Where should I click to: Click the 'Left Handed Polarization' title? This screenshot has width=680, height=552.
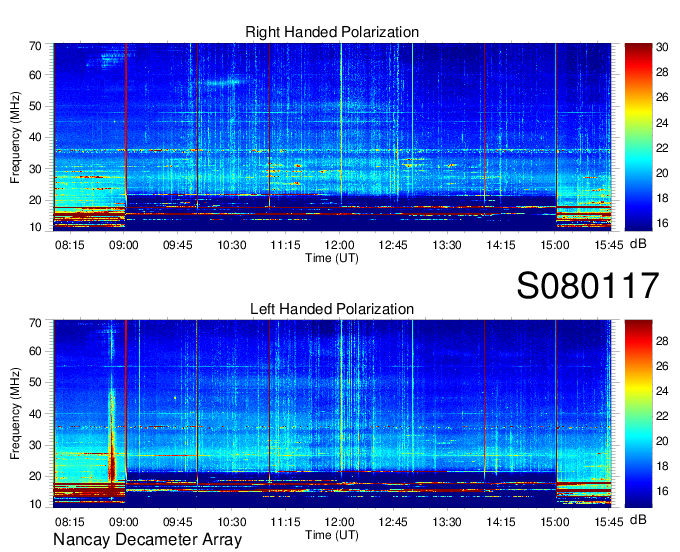tap(332, 309)
